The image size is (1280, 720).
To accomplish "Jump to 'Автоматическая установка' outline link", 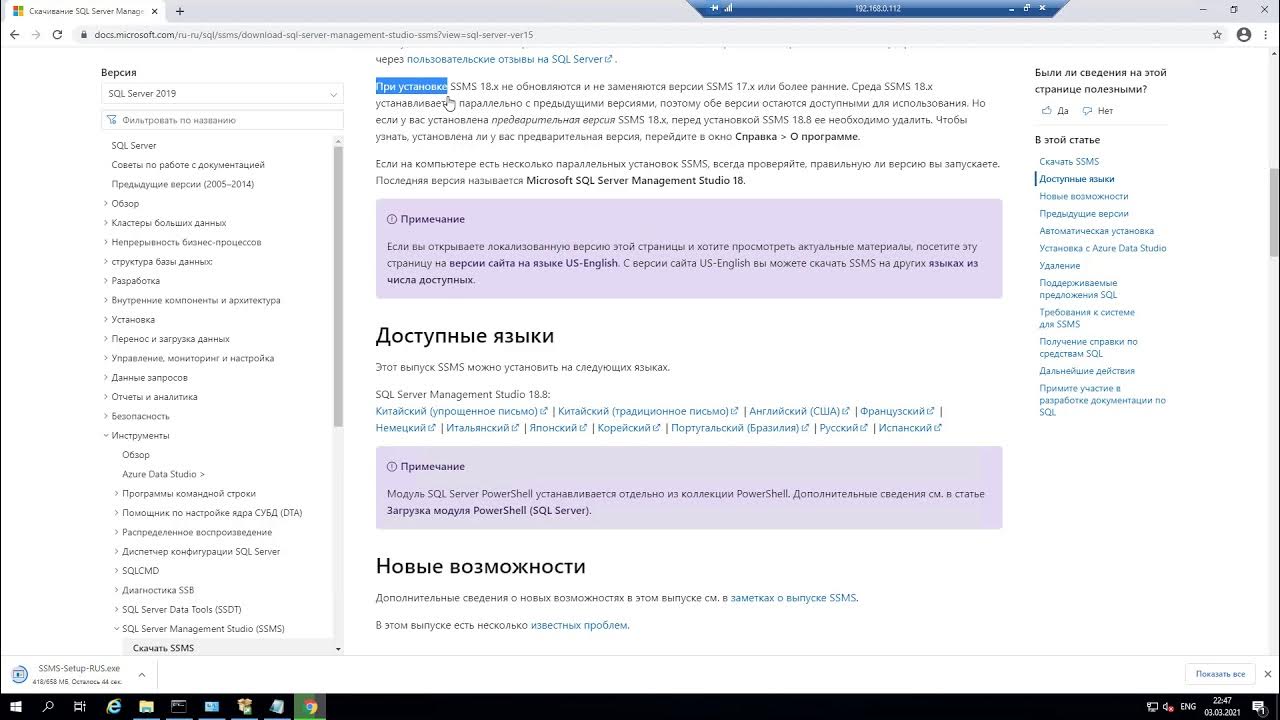I will (1096, 231).
